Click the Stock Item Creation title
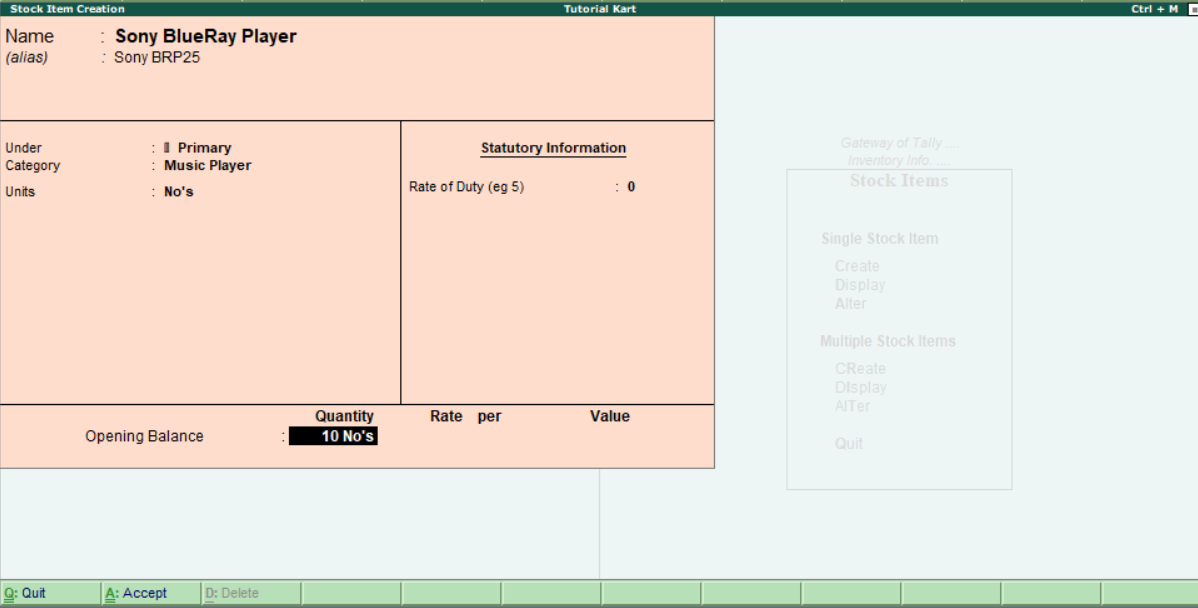 tap(67, 9)
